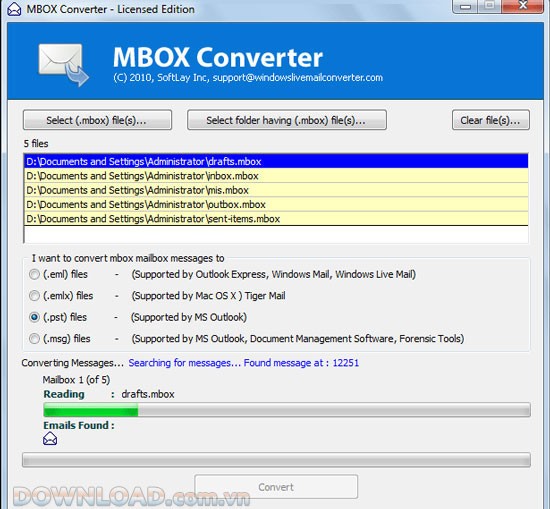Click the 'Emails Found :' label
The width and height of the screenshot is (550, 509).
coord(79,426)
